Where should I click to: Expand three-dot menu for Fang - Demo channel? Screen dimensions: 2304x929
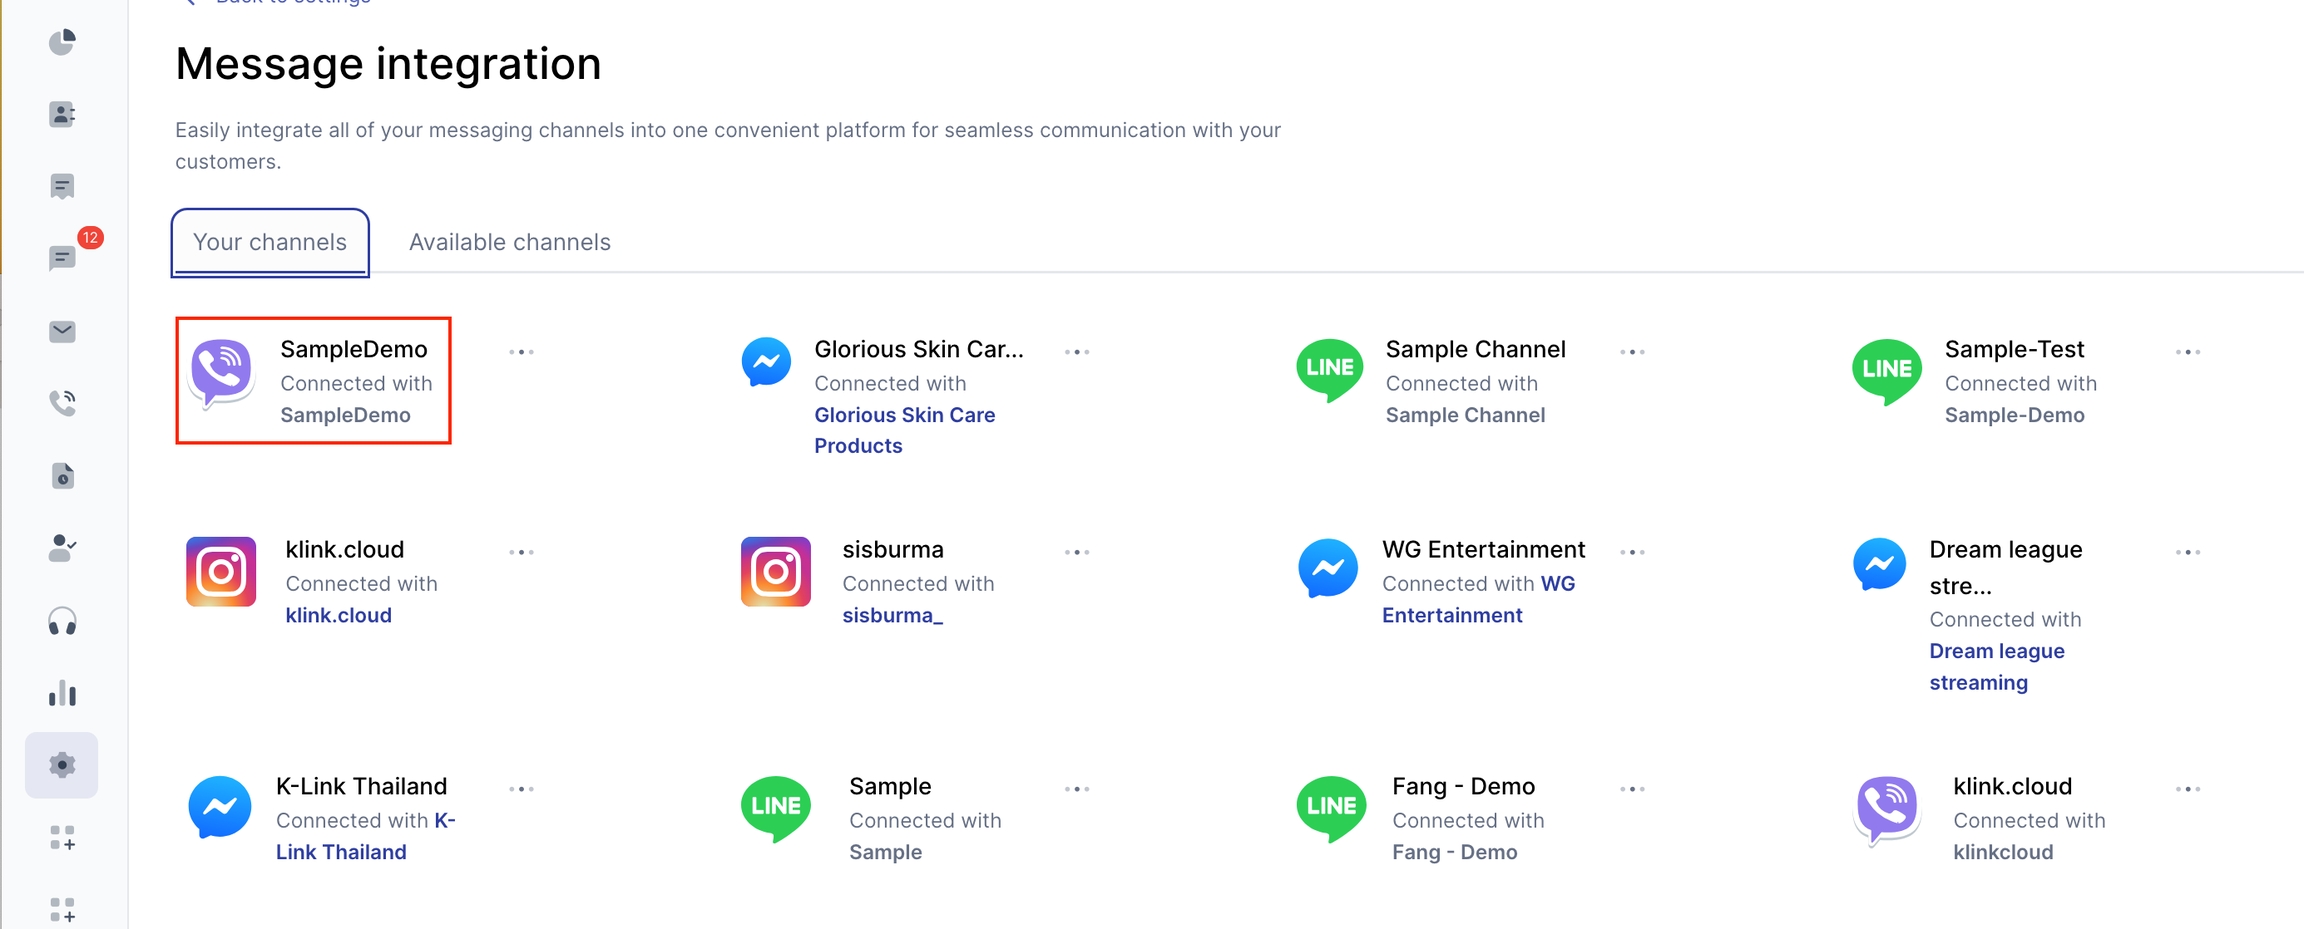1632,789
